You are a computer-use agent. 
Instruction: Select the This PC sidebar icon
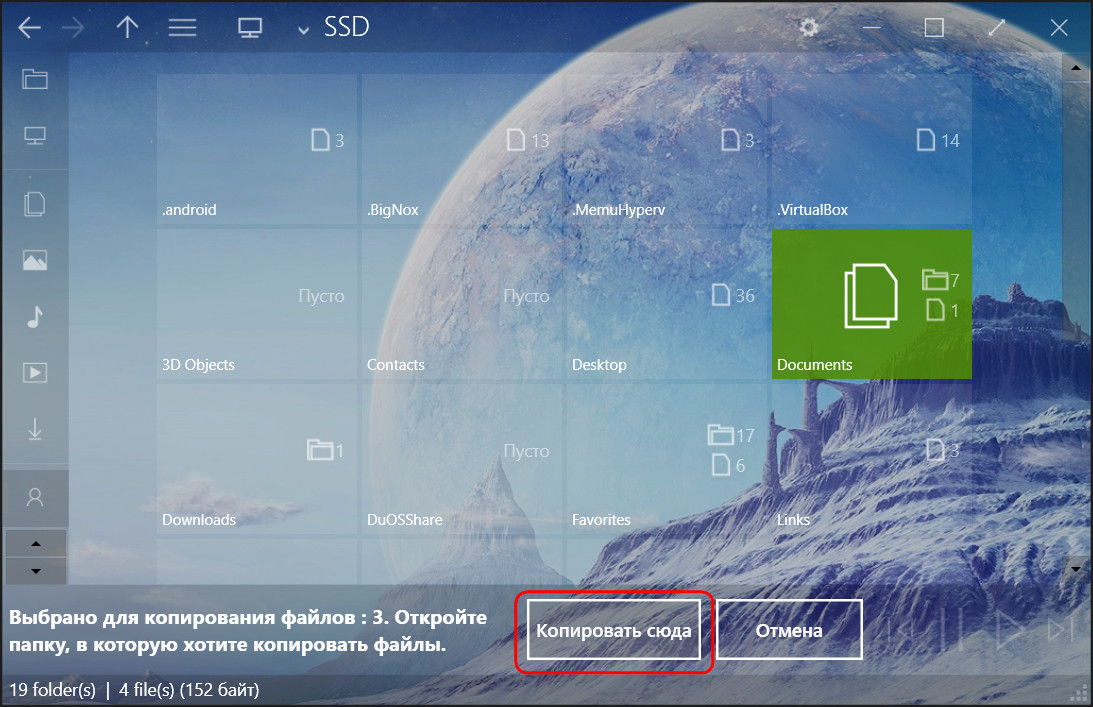[x=35, y=135]
